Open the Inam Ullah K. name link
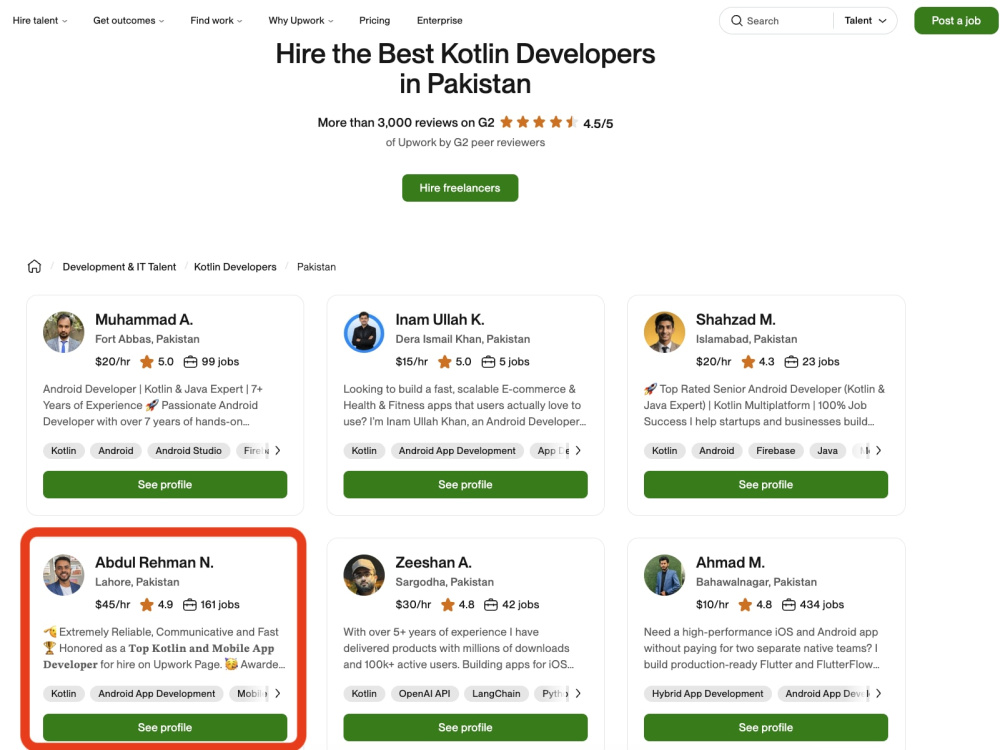 [439, 320]
